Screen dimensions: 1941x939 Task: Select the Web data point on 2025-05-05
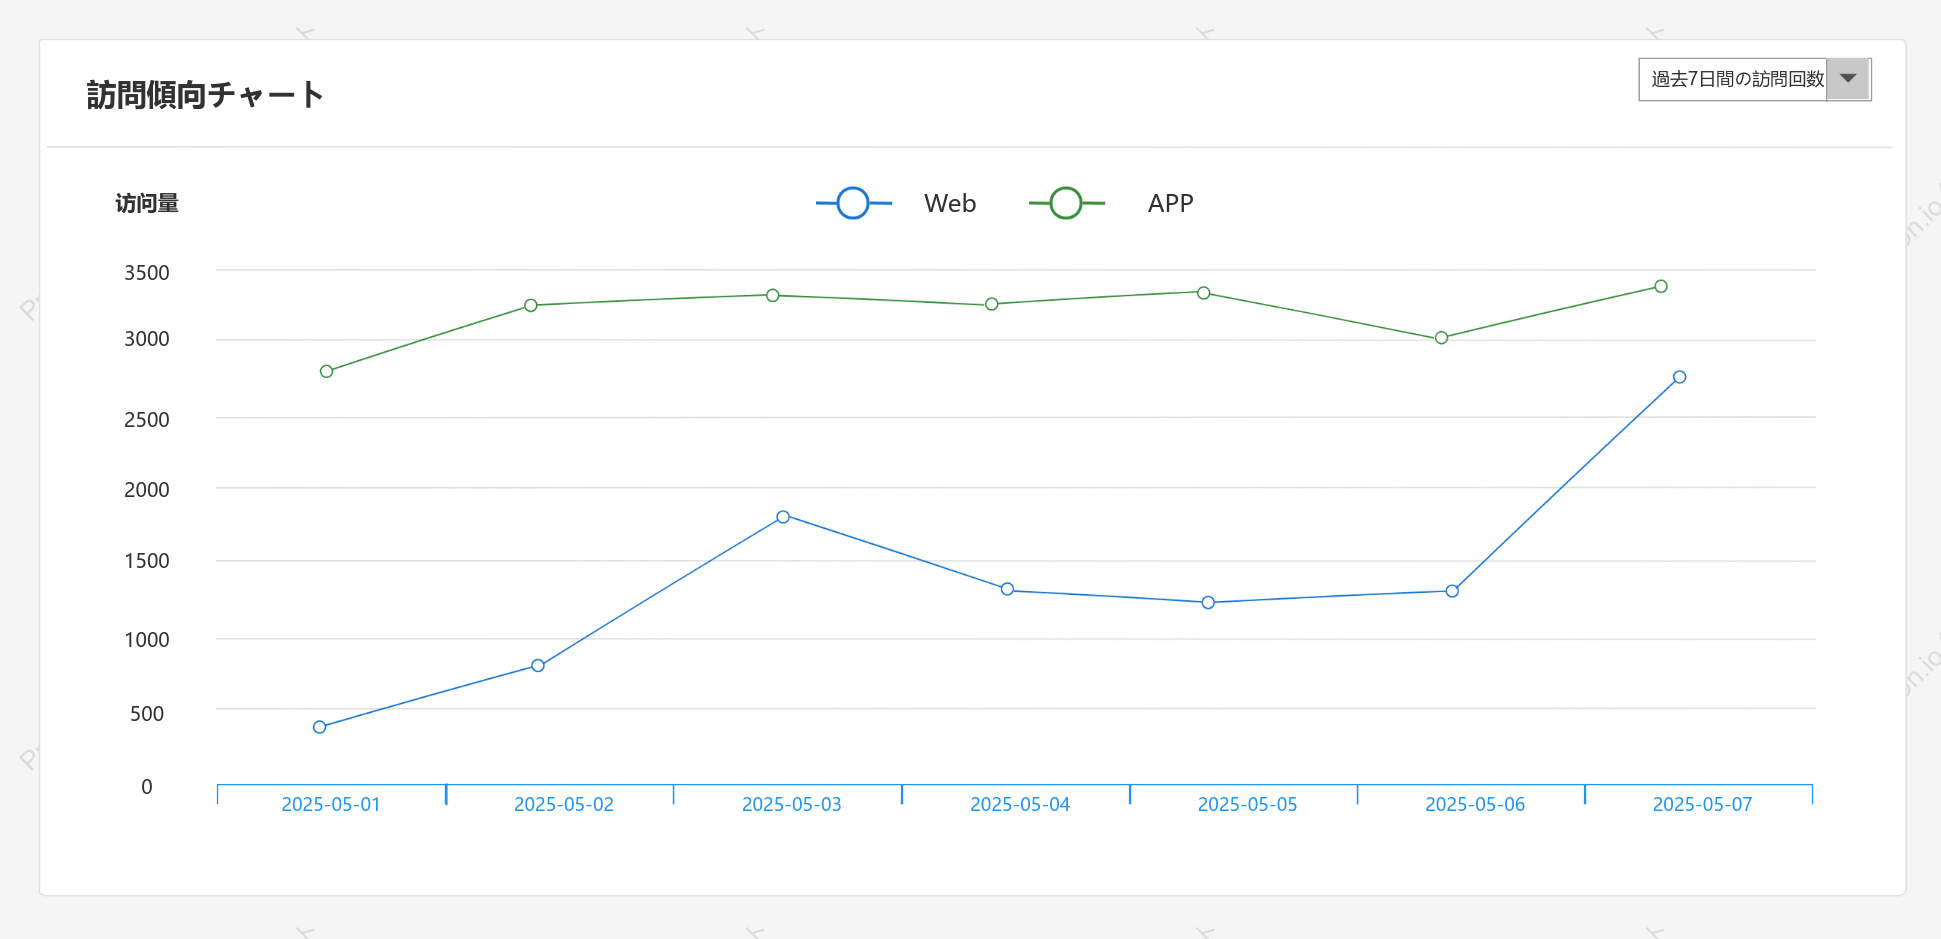coord(1208,603)
